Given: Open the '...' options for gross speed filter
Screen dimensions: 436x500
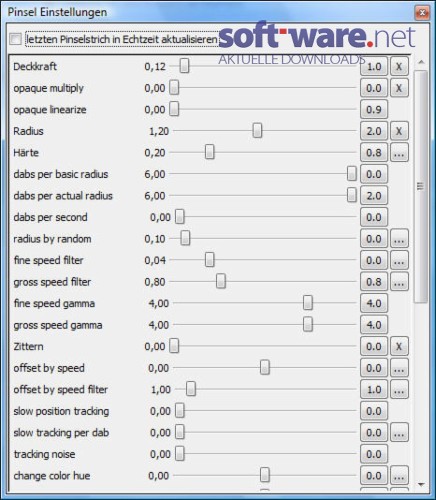Looking at the screenshot, I should pos(399,282).
